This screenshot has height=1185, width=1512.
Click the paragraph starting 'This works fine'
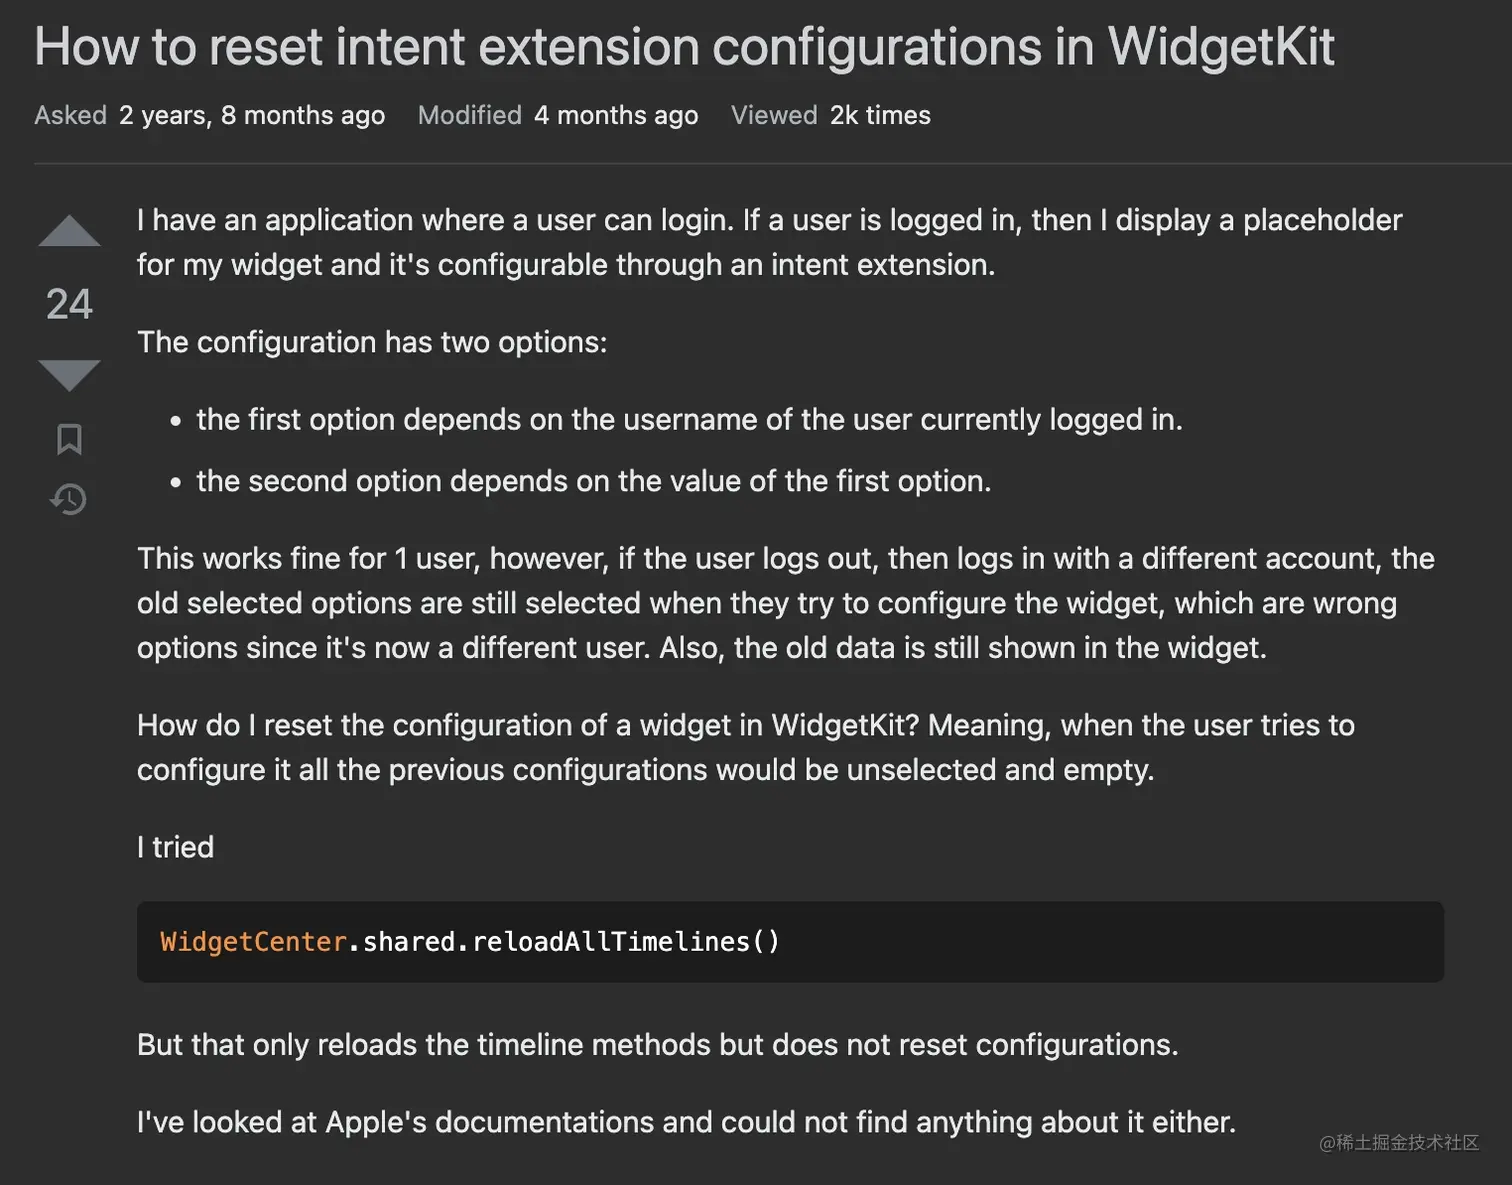786,603
